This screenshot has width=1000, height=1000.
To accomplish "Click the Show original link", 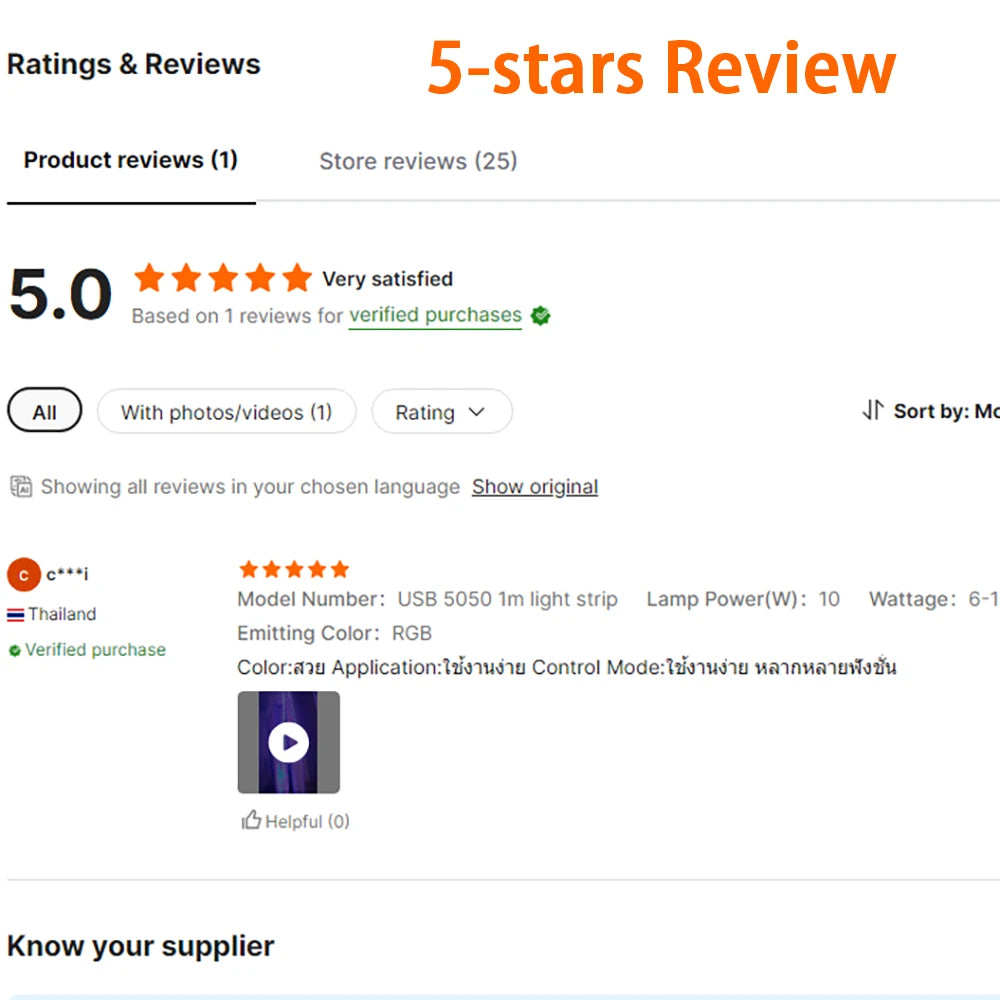I will click(x=535, y=487).
